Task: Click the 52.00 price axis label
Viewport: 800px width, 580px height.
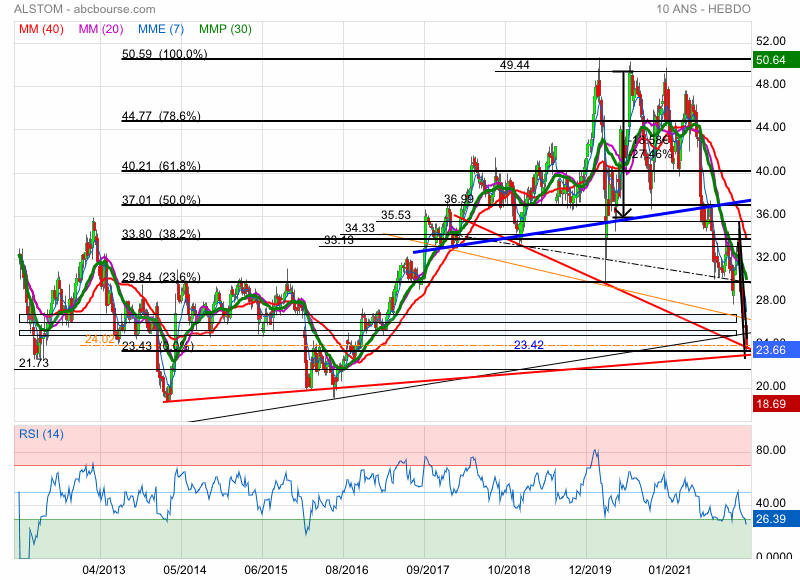Action: 770,41
